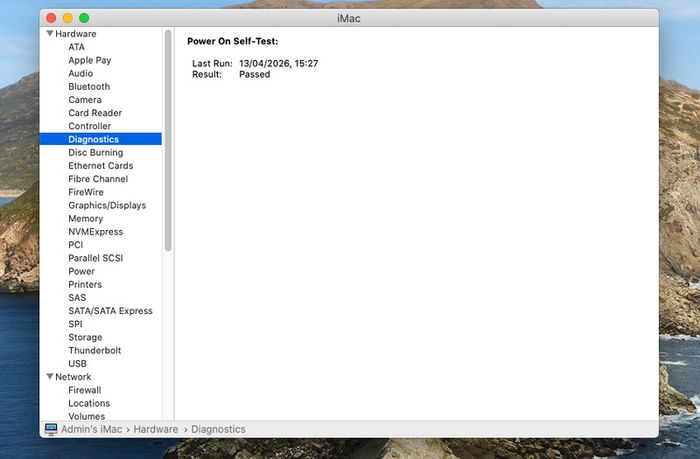
Task: Click the iMac computer icon in path bar
Action: [x=51, y=429]
